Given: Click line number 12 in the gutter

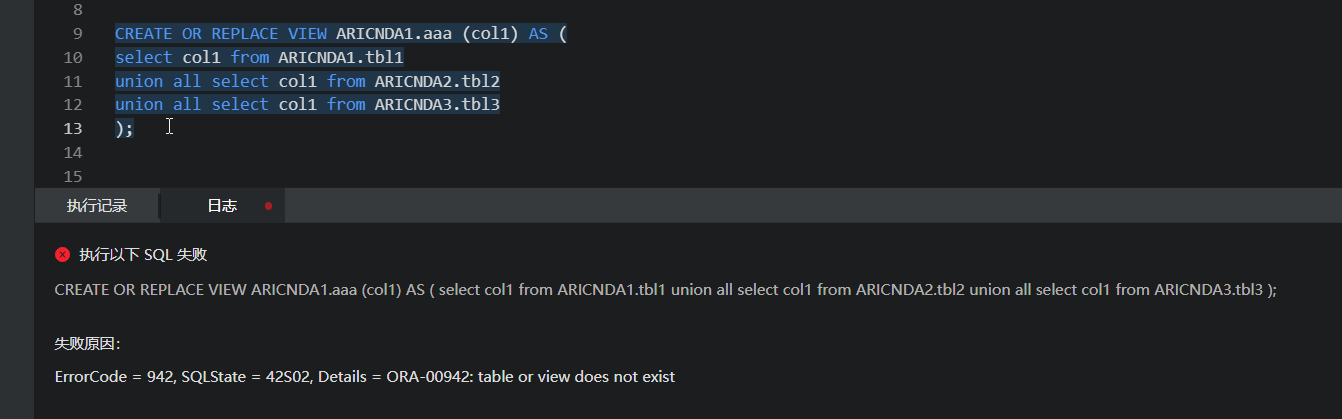Looking at the screenshot, I should 72,105.
